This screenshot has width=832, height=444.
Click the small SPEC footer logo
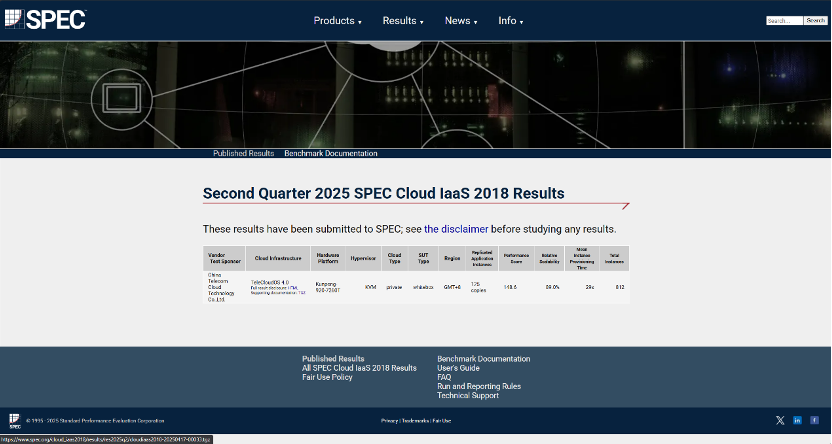15,421
